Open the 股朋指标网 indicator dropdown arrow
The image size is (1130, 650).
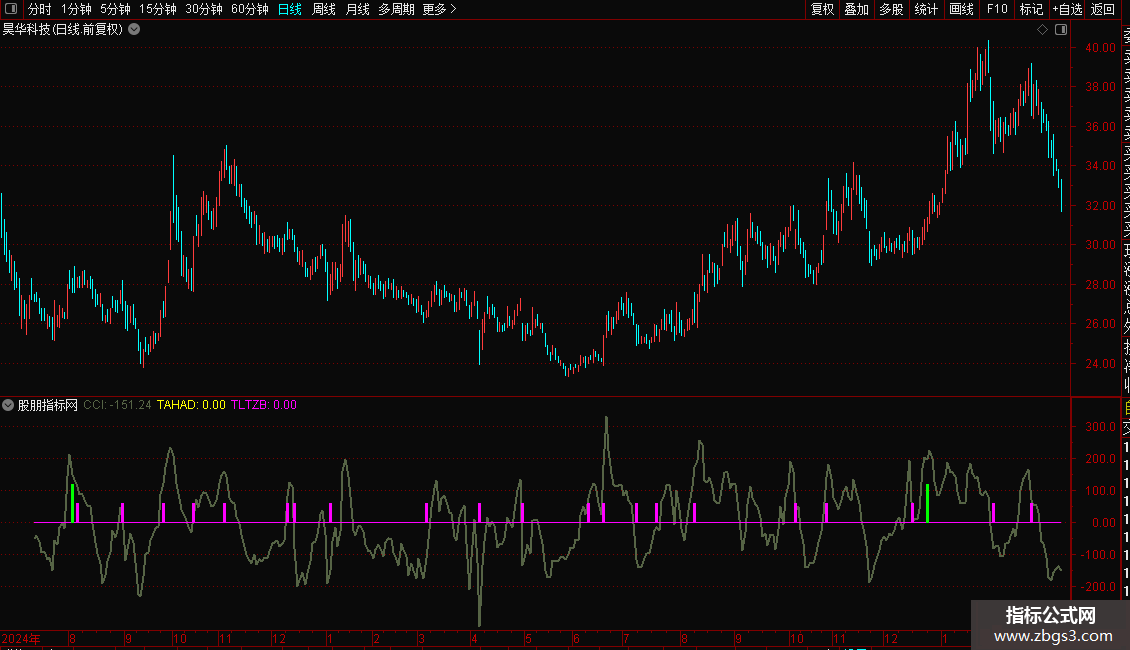pyautogui.click(x=8, y=405)
